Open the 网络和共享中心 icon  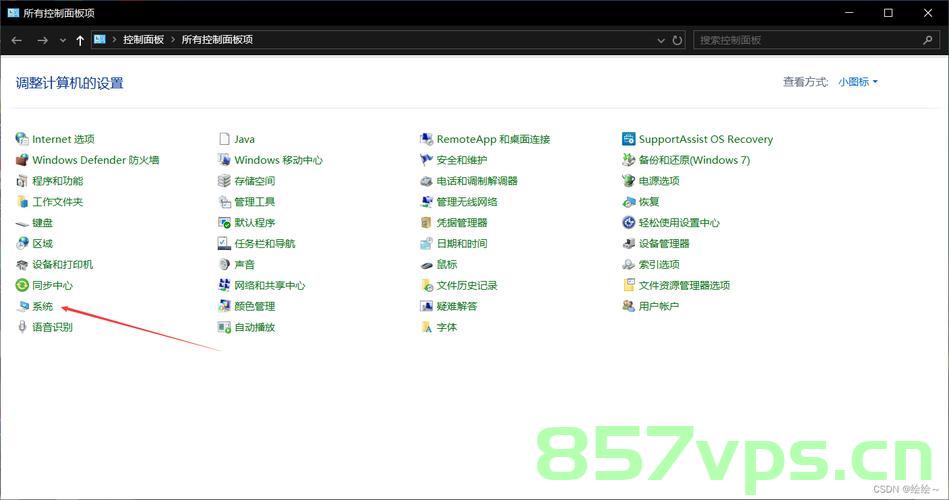coord(224,285)
